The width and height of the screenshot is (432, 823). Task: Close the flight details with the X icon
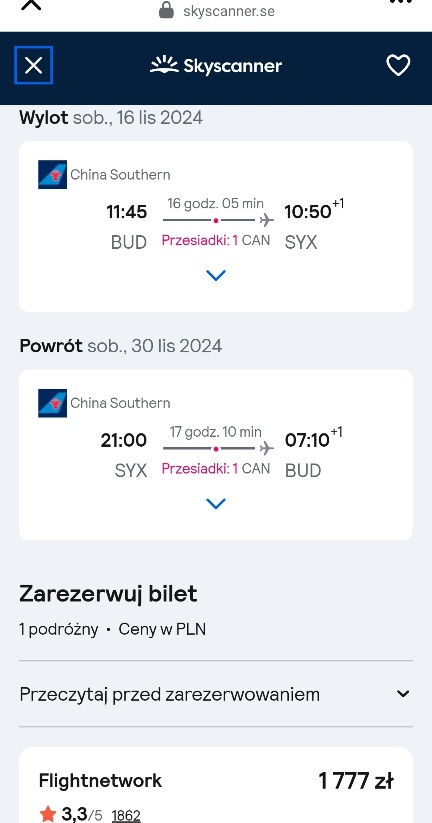pos(34,65)
